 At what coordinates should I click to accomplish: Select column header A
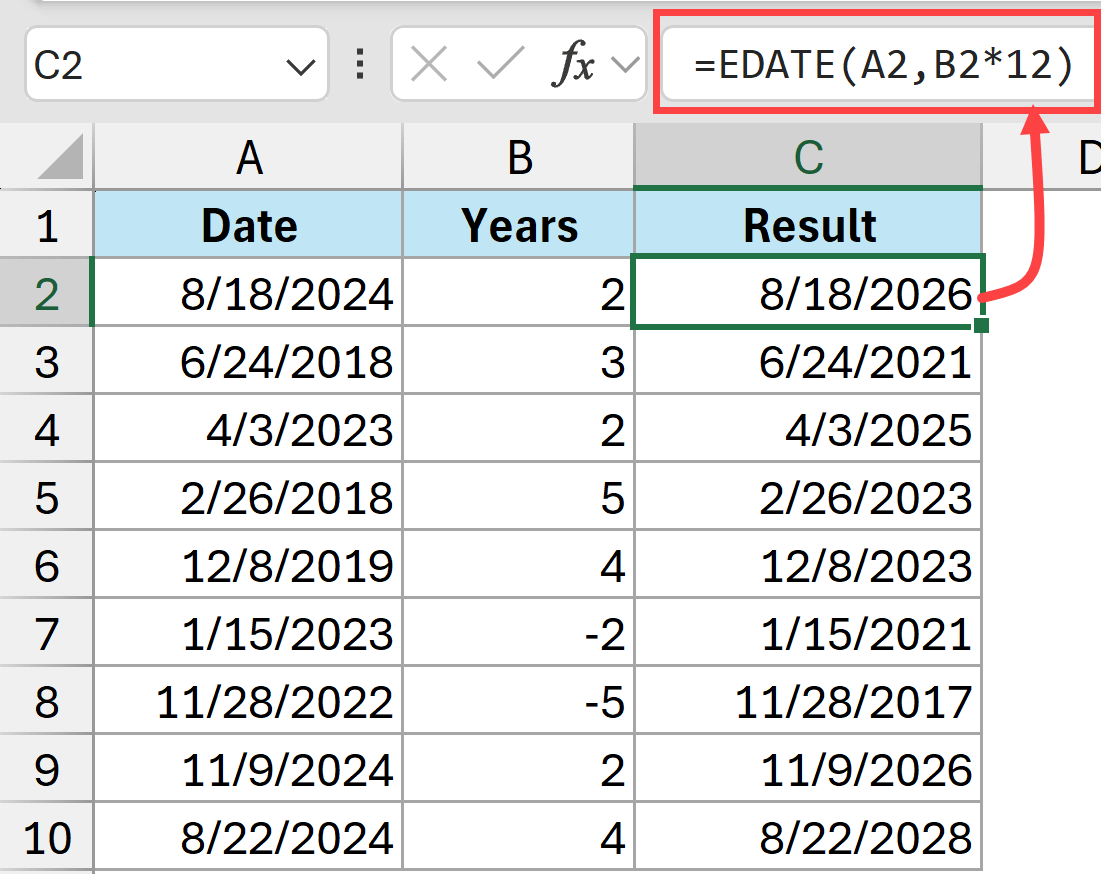pyautogui.click(x=247, y=160)
